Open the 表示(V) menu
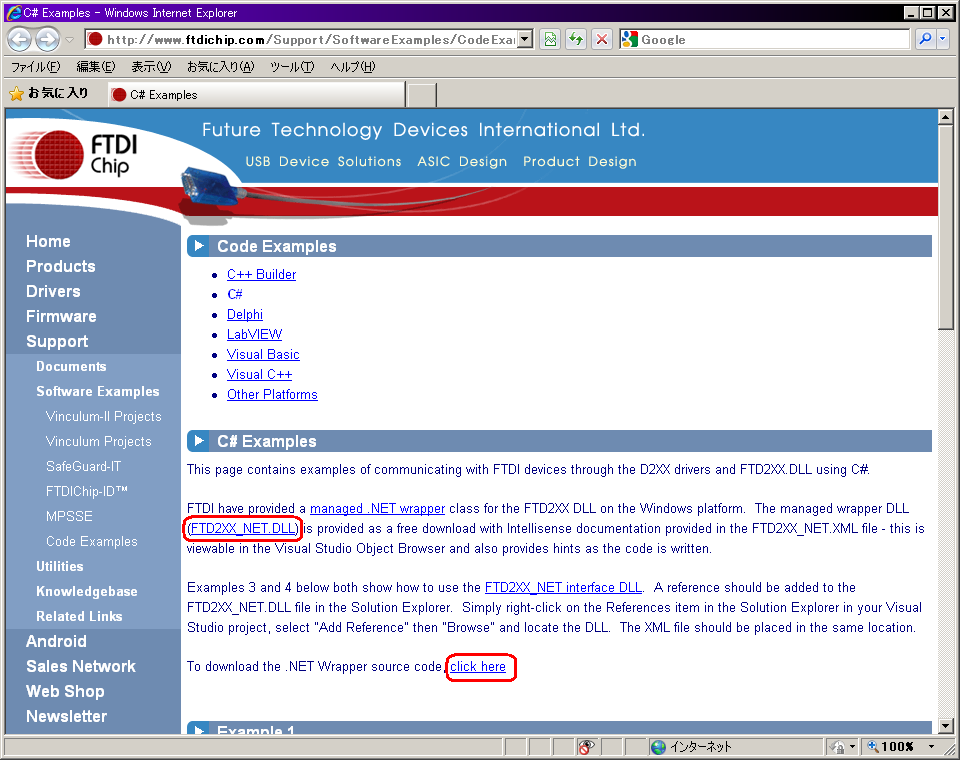This screenshot has height=760, width=960. pos(151,67)
